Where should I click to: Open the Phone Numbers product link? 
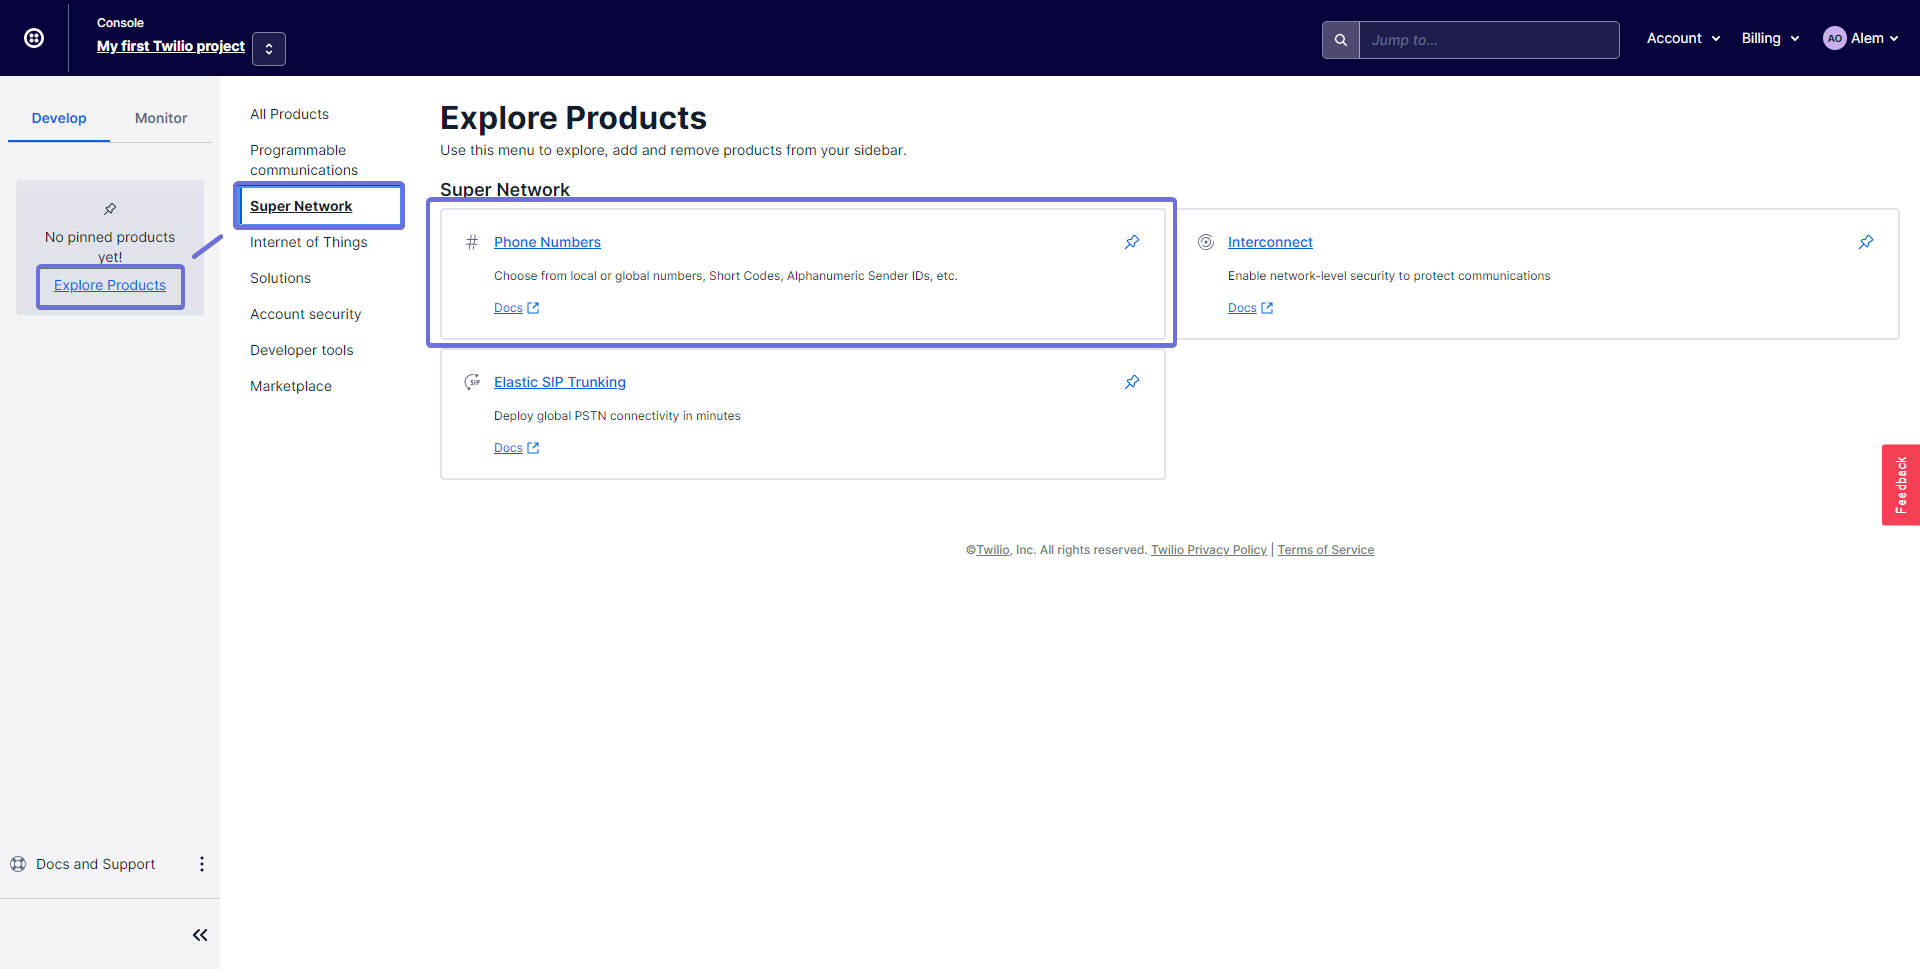click(x=547, y=242)
